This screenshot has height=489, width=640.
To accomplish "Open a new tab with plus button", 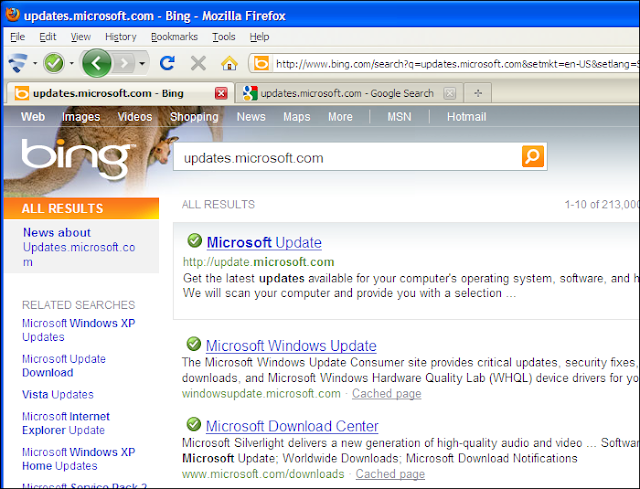I will (478, 93).
